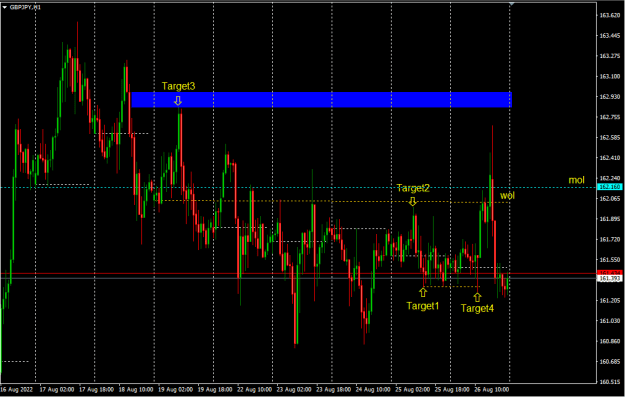625x397 pixels.
Task: Click the Target4 text label
Action: click(477, 308)
